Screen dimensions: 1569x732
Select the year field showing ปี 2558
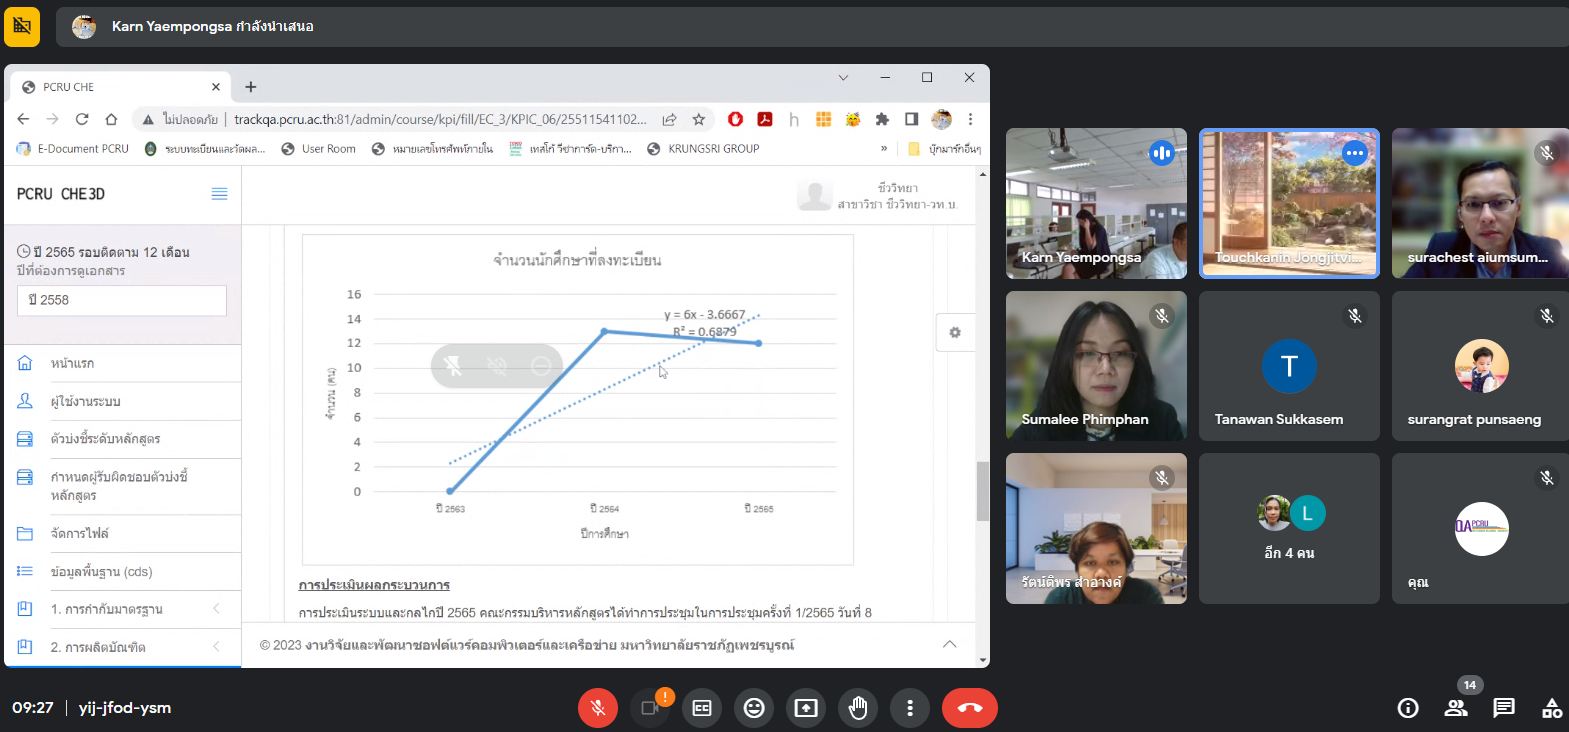pyautogui.click(x=122, y=300)
